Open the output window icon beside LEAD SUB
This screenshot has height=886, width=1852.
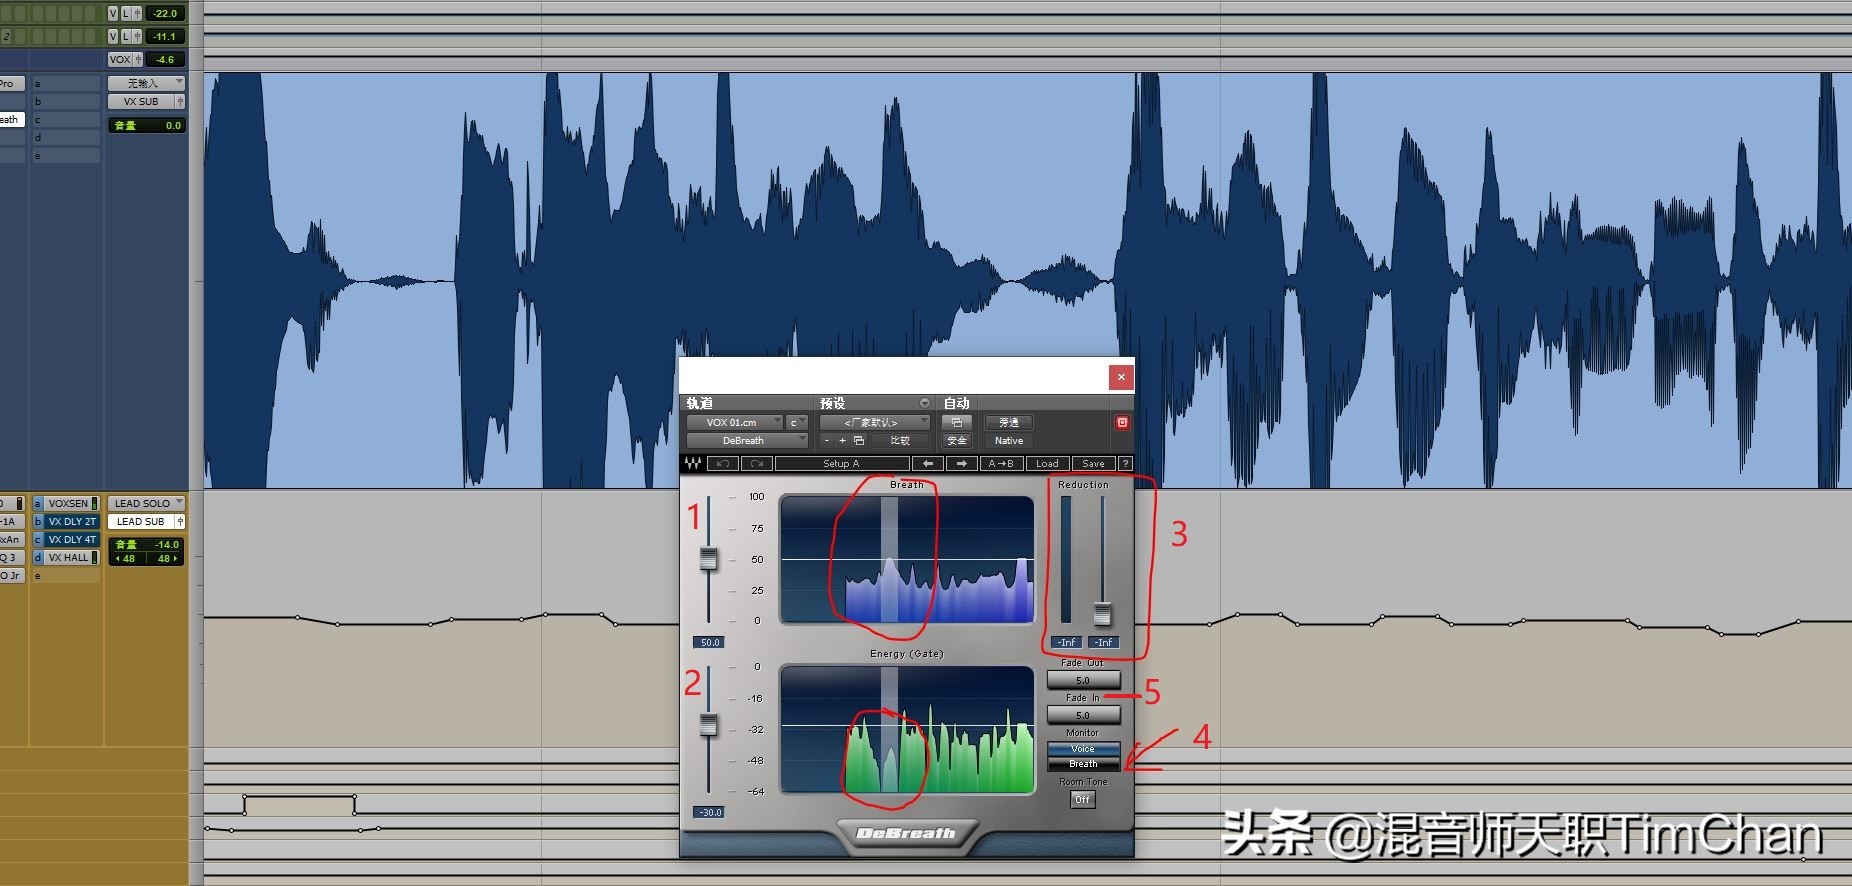pos(180,522)
